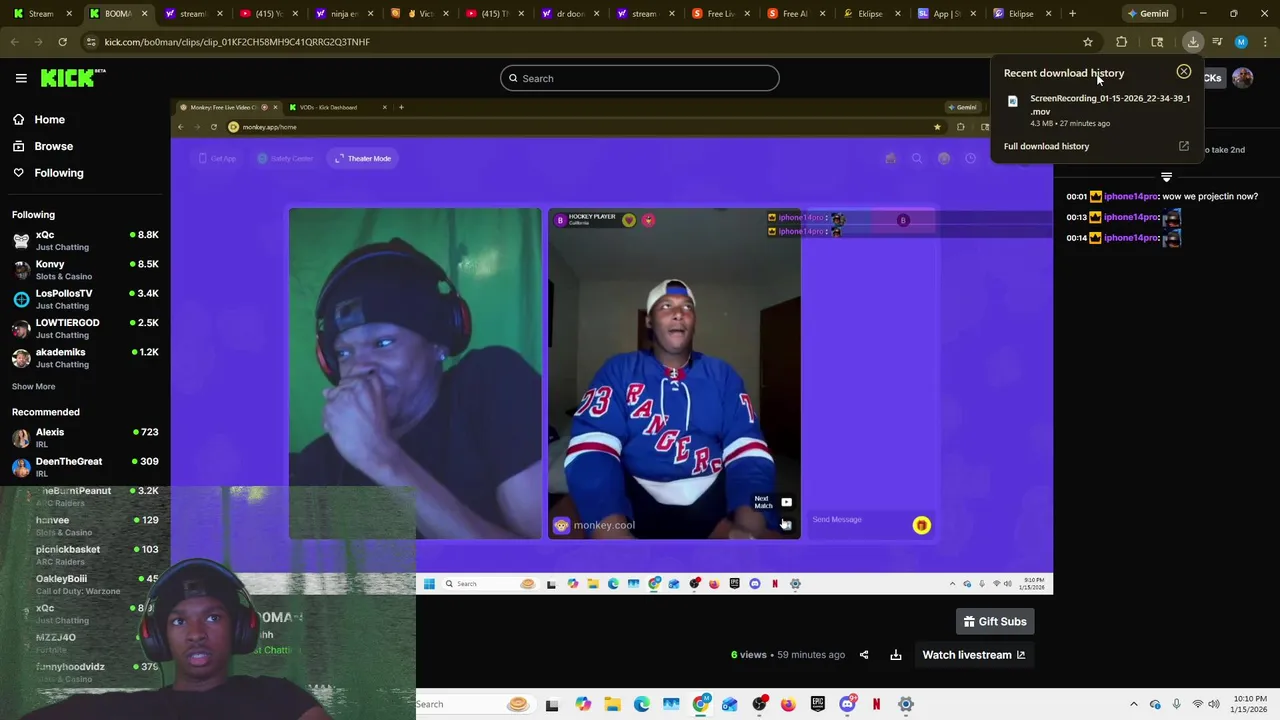
Task: Click Chrome downloads toolbar icon
Action: 1193,42
